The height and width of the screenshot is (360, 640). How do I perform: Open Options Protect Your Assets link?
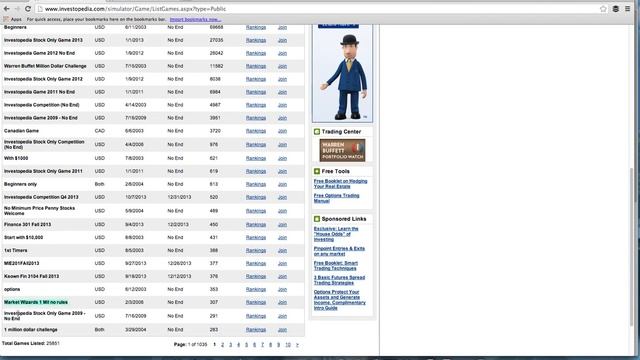340,300
